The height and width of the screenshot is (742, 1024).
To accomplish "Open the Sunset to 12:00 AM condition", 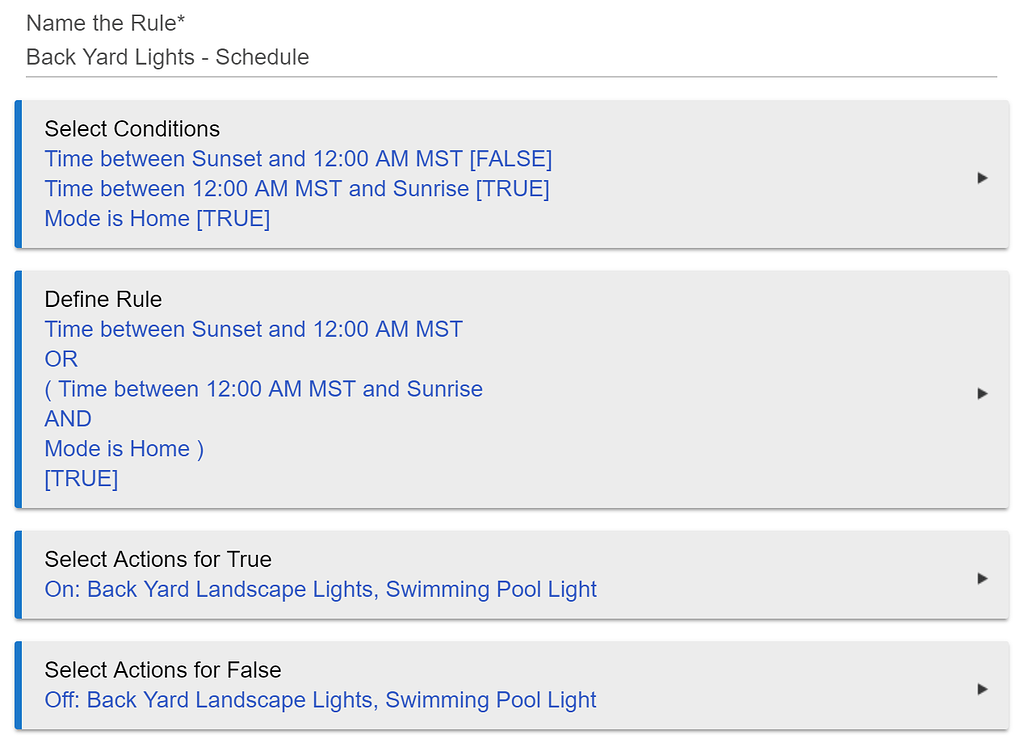I will coord(297,159).
